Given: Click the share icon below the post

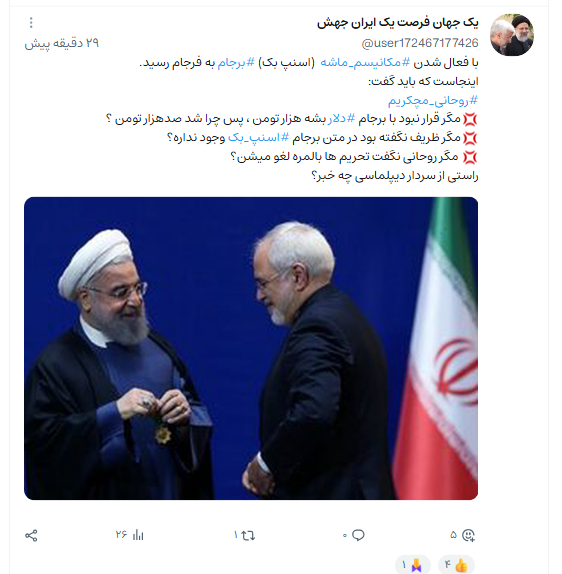Looking at the screenshot, I should click(31, 536).
